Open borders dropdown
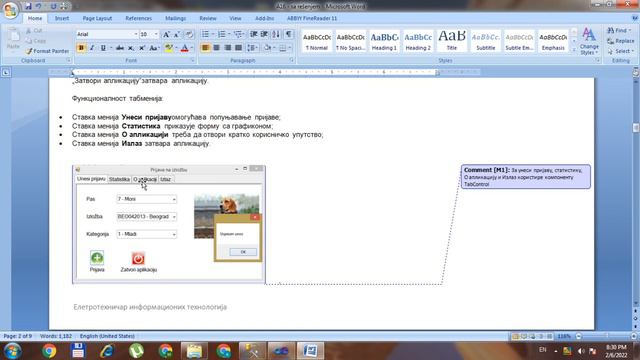Image resolution: width=640 pixels, height=360 pixels. 290,48
